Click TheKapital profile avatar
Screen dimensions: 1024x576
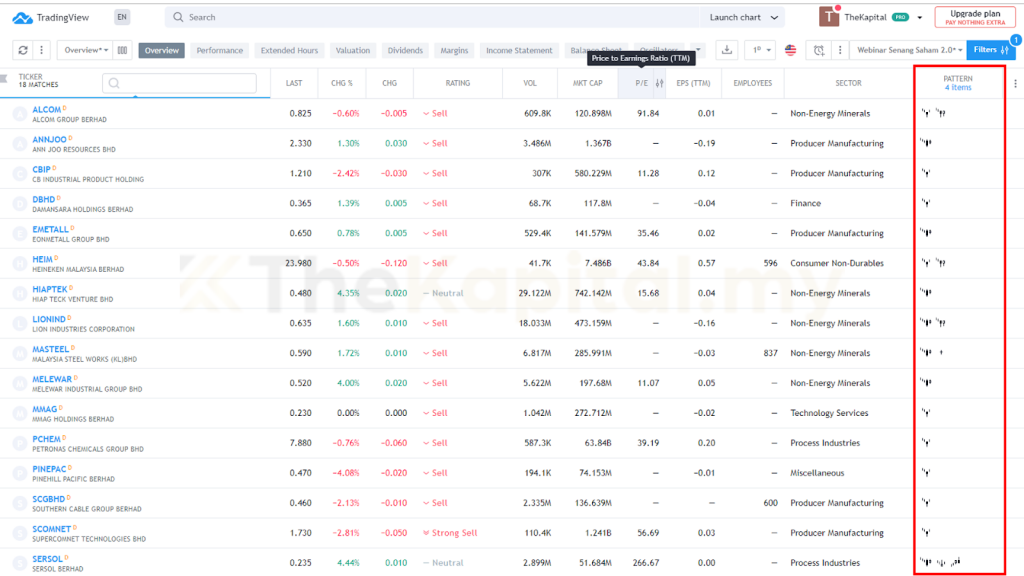click(x=829, y=17)
